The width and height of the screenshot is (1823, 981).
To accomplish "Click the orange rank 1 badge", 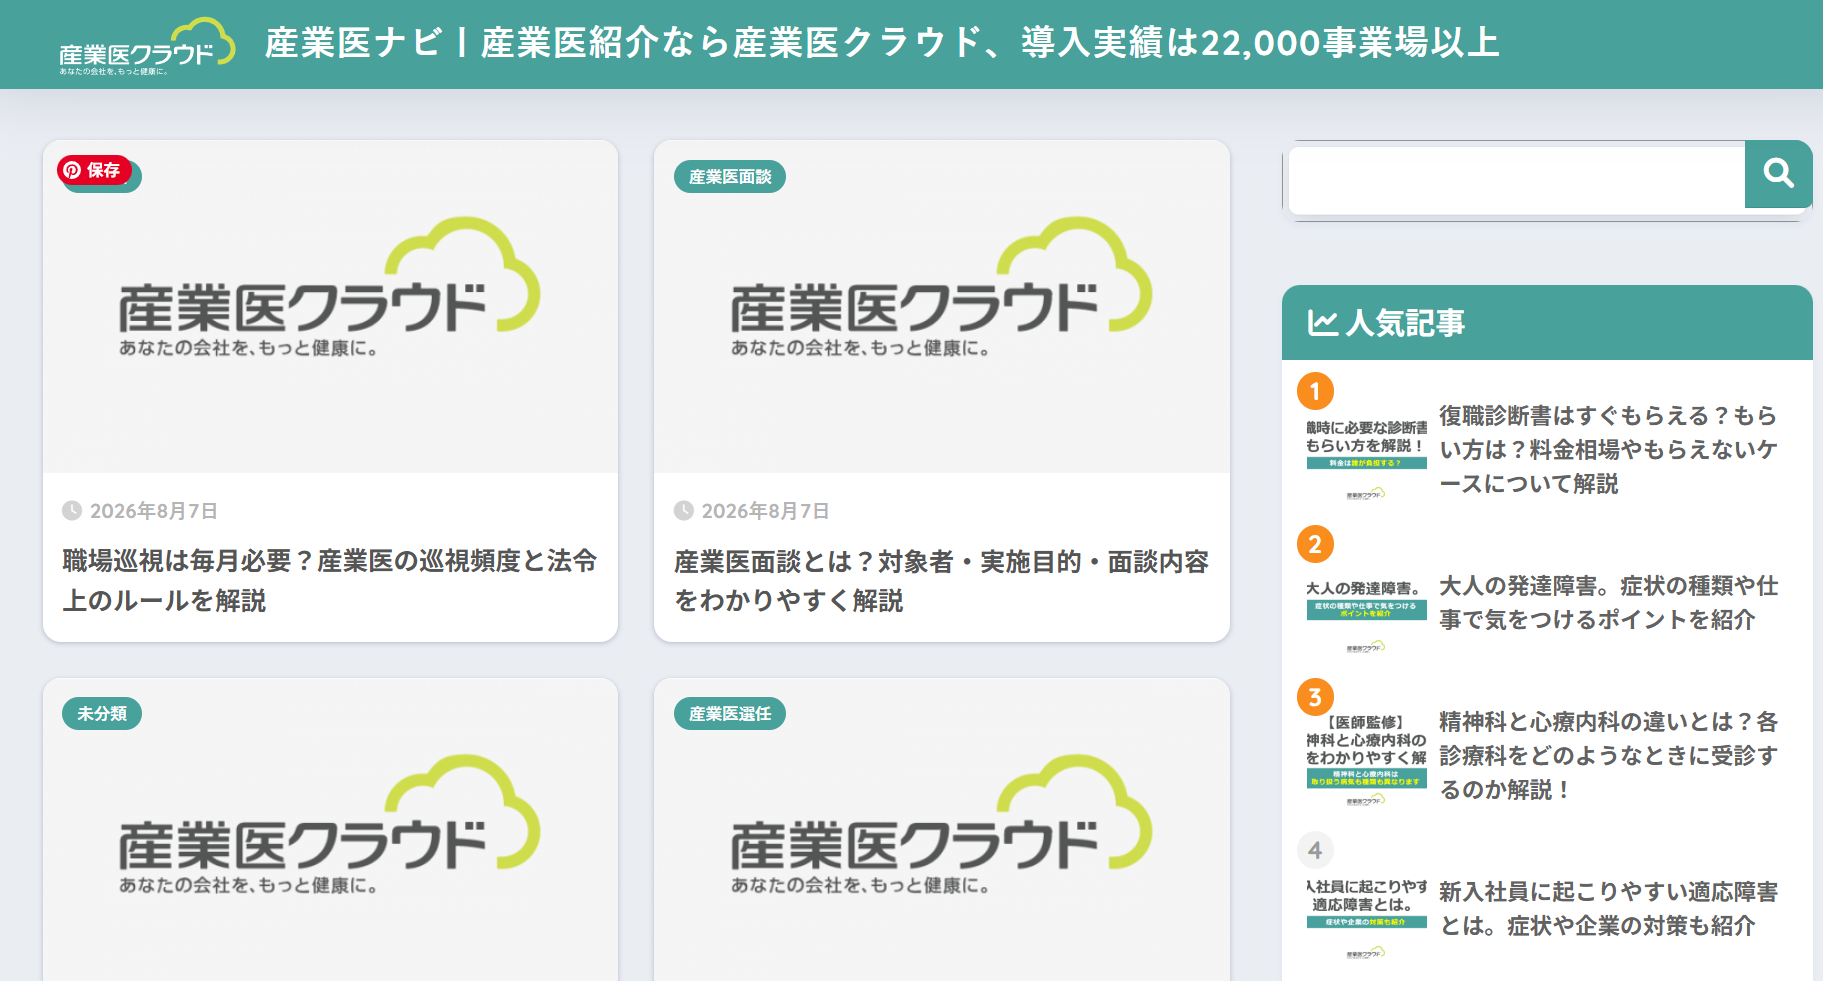I will 1315,391.
